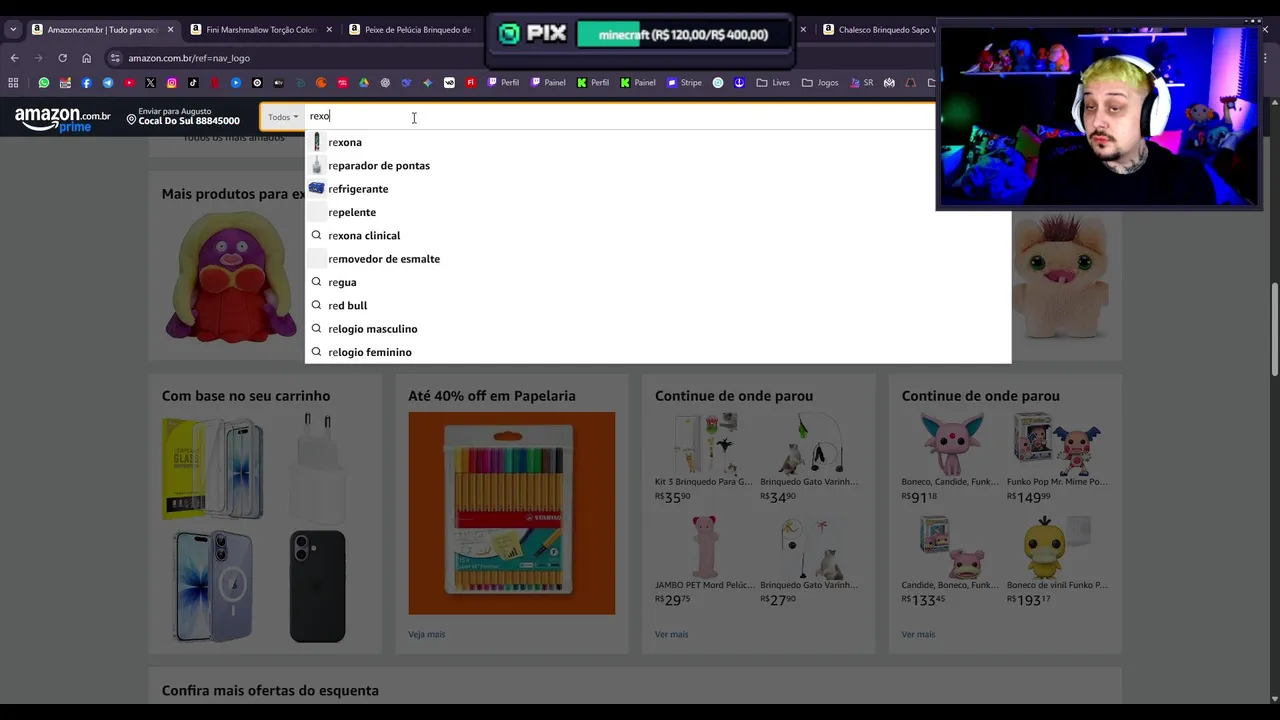Click the browser address bar URL
The image size is (1280, 720).
click(x=189, y=58)
